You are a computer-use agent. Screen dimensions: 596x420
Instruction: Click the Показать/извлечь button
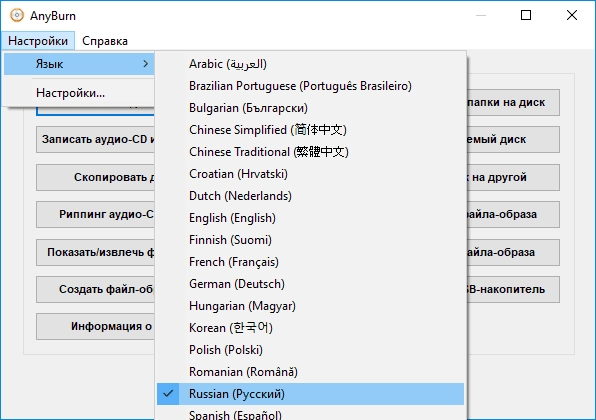click(95, 252)
